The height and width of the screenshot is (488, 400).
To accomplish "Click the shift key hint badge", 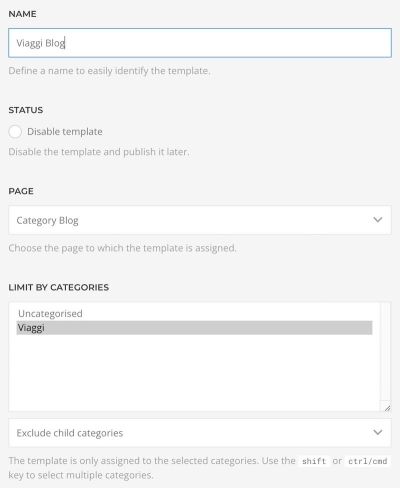I will [x=314, y=461].
